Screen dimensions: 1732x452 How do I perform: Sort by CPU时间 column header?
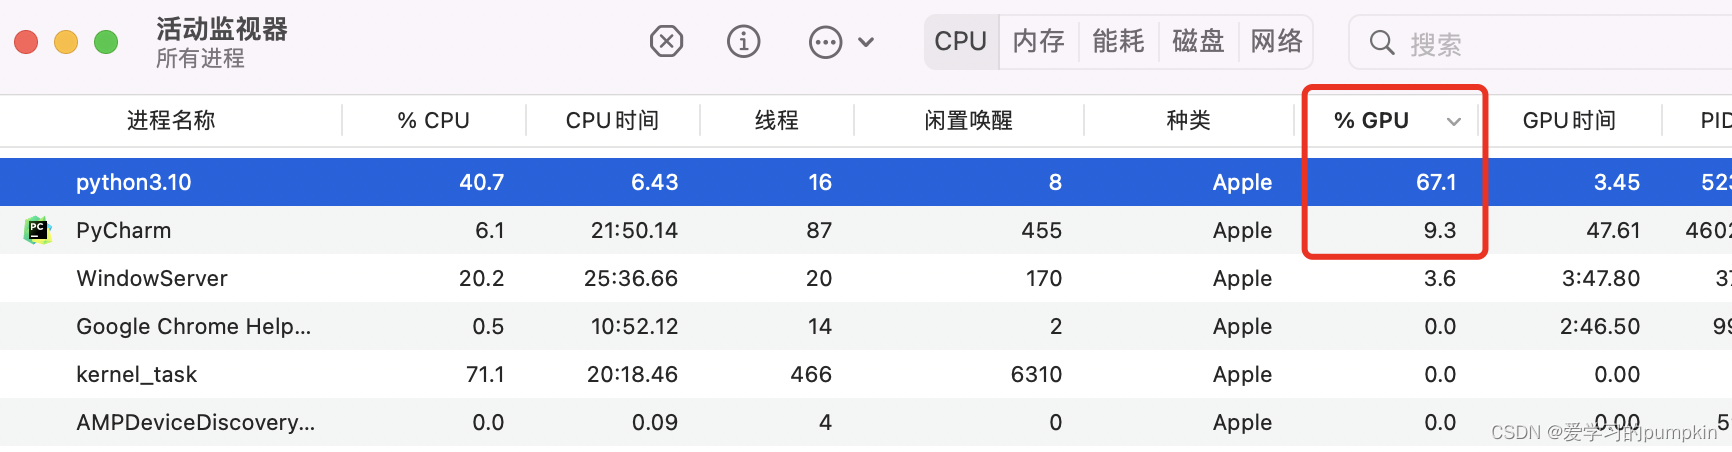pos(612,121)
